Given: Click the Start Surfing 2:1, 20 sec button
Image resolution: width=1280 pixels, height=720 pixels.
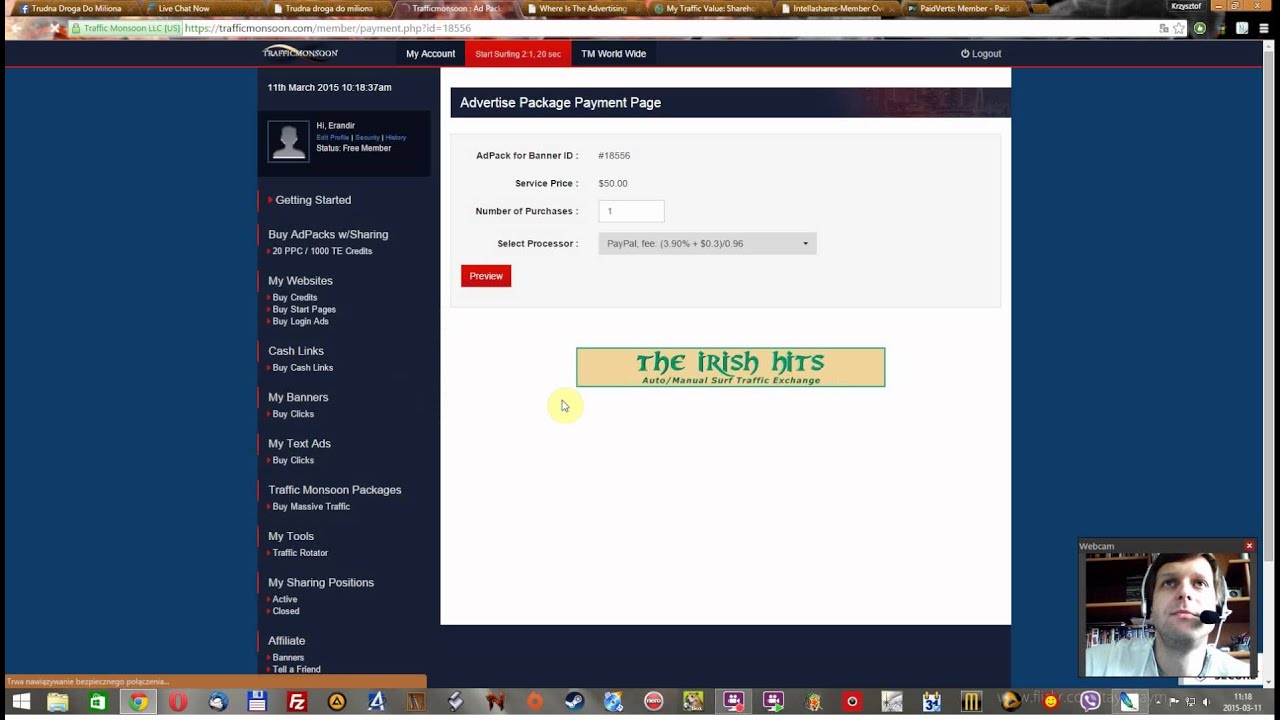Looking at the screenshot, I should (x=518, y=54).
